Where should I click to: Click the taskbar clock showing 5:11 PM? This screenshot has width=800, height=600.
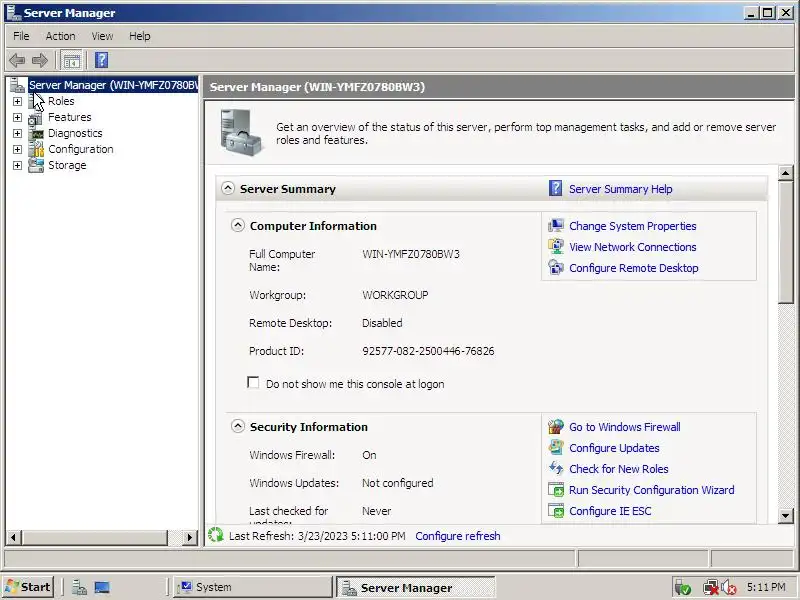click(x=766, y=587)
